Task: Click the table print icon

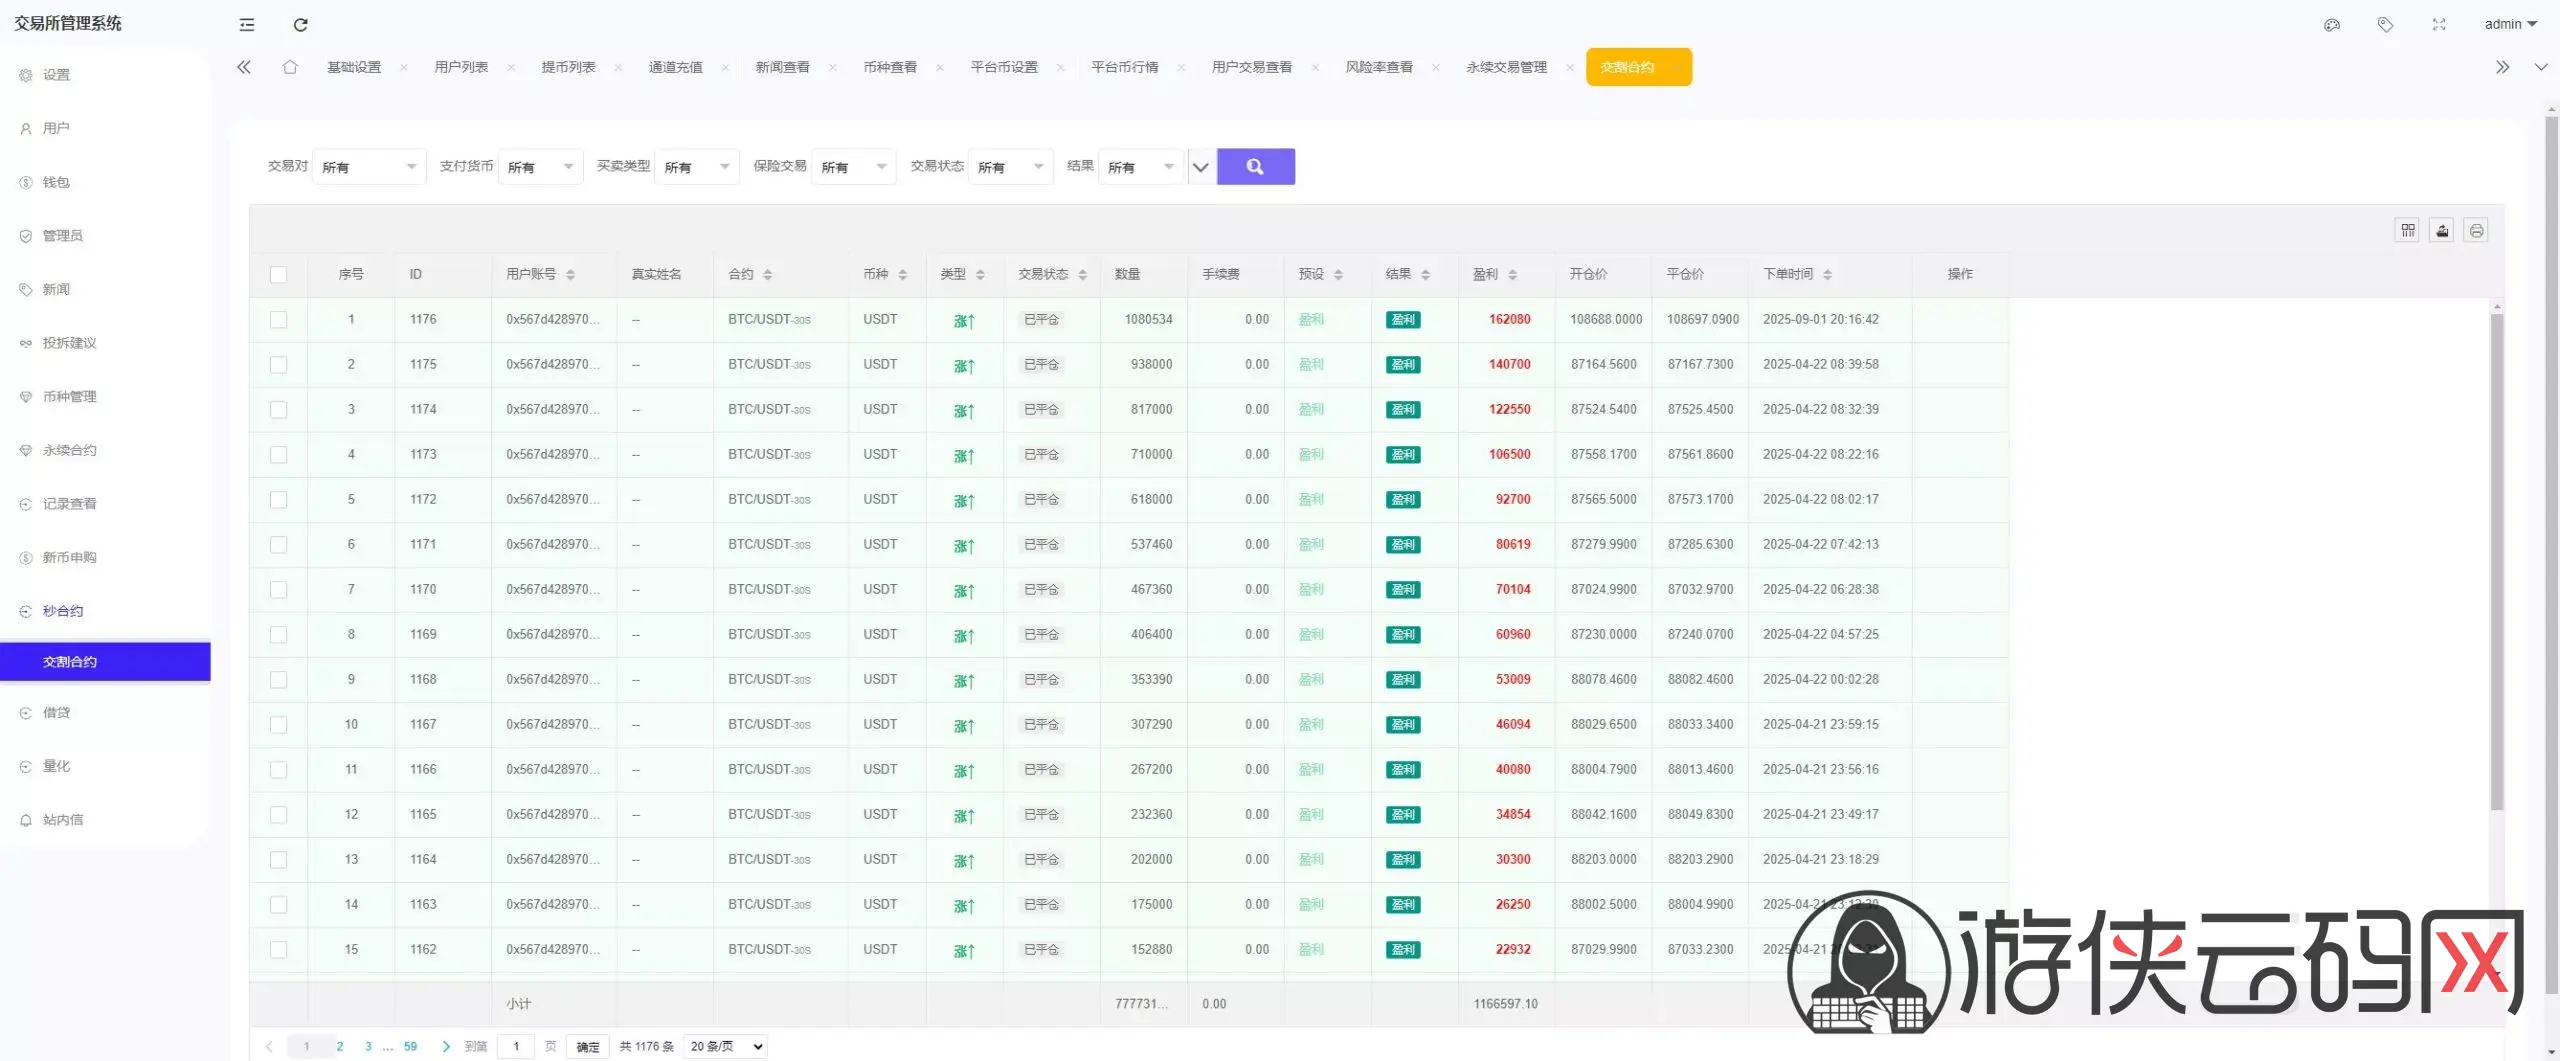Action: tap(2476, 231)
